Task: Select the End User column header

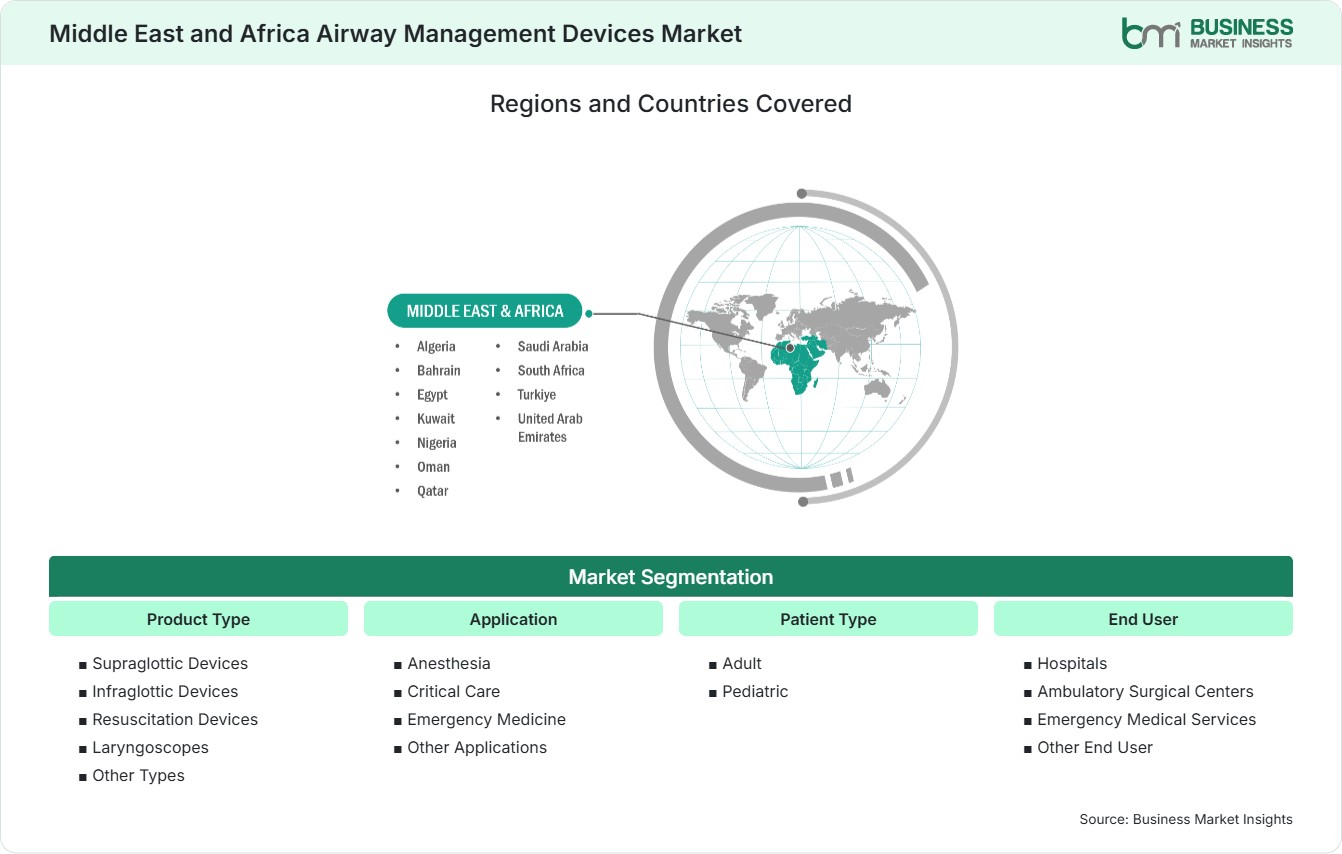Action: pyautogui.click(x=1143, y=619)
